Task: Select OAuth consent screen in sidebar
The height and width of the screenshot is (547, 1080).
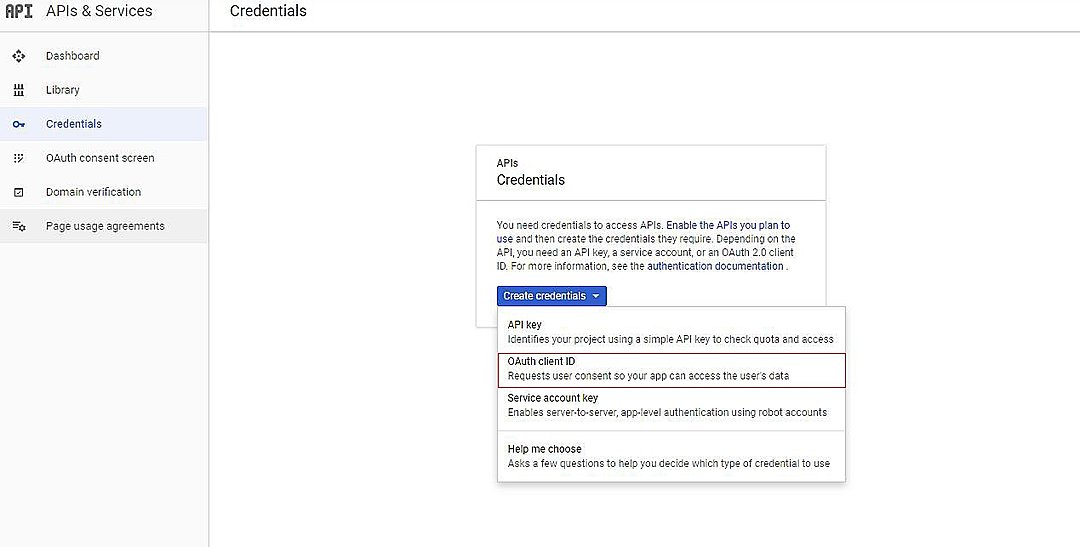Action: [100, 158]
